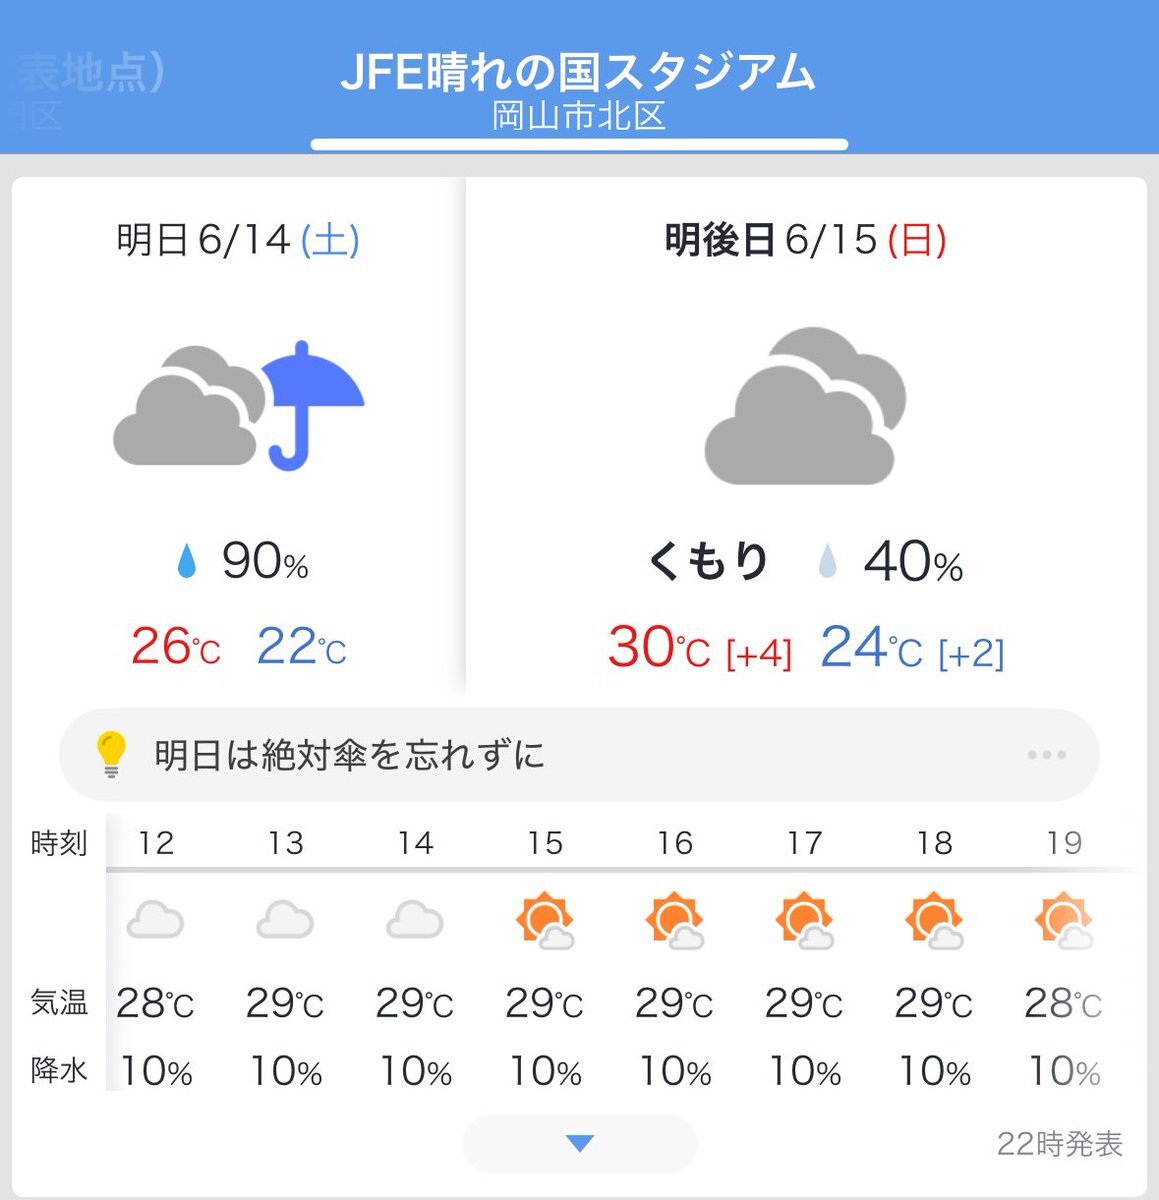Screen dimensions: 1159x1200
Task: Select the cloud icon at hour 12
Action: click(x=155, y=919)
